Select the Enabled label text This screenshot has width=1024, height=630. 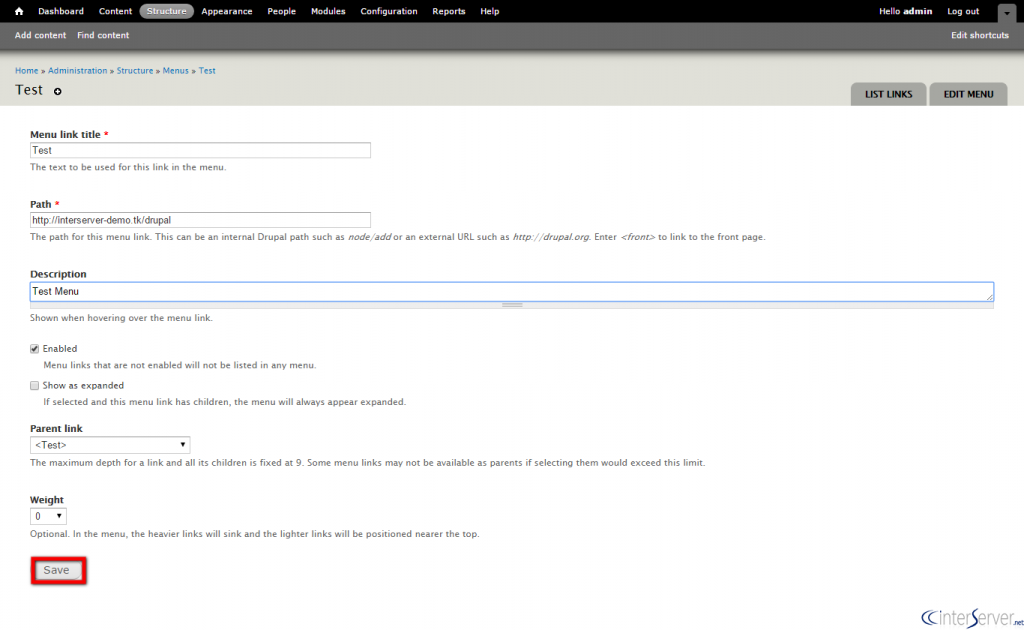pos(60,349)
